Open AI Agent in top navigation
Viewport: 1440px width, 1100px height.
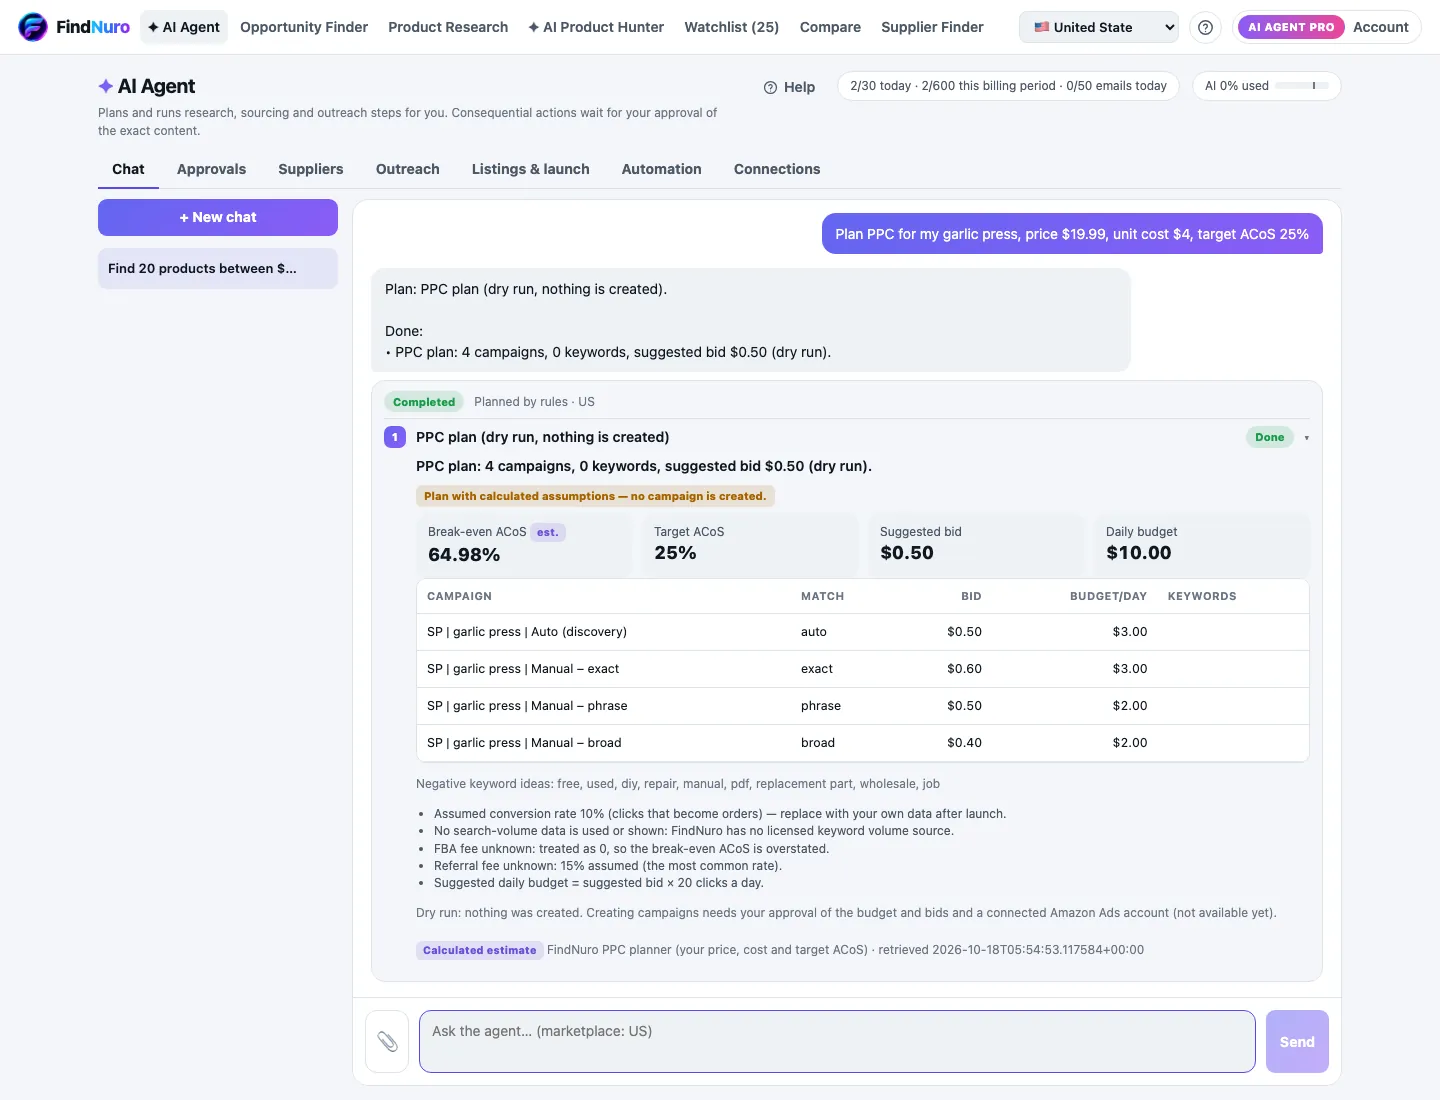click(184, 27)
